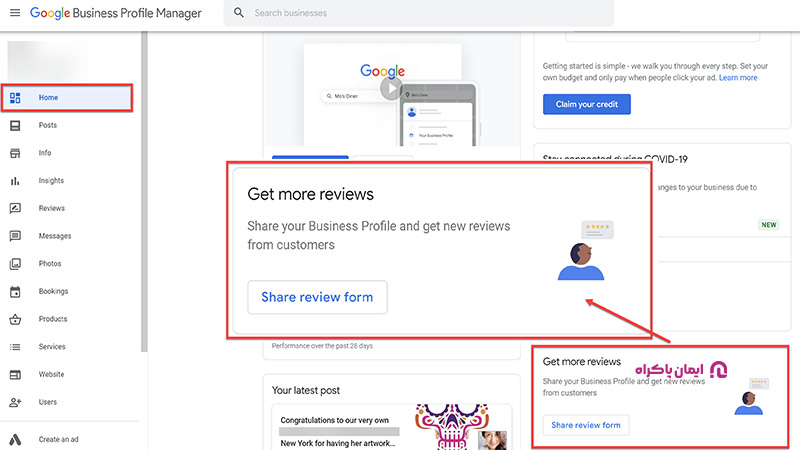Open the Messages menu item
The width and height of the screenshot is (800, 450).
(x=55, y=236)
